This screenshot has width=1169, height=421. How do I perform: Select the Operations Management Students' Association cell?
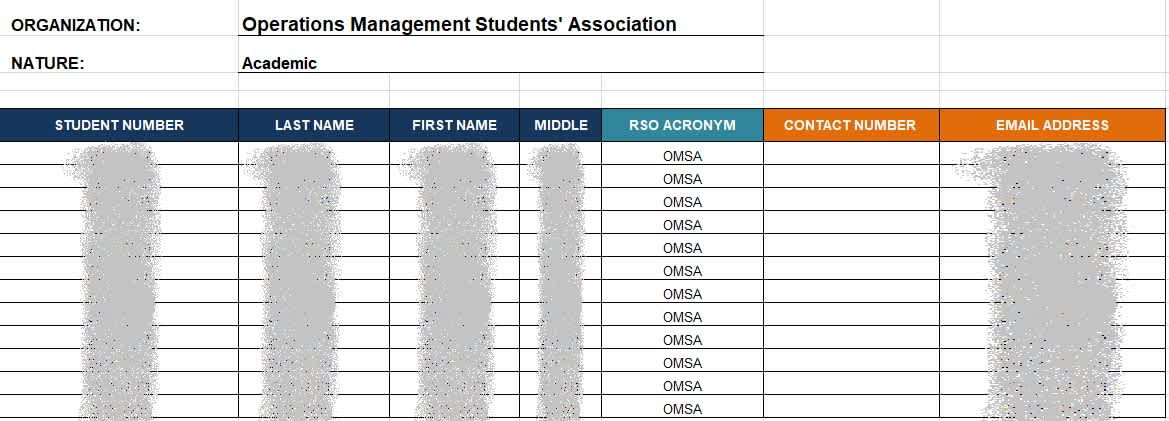pyautogui.click(x=501, y=25)
